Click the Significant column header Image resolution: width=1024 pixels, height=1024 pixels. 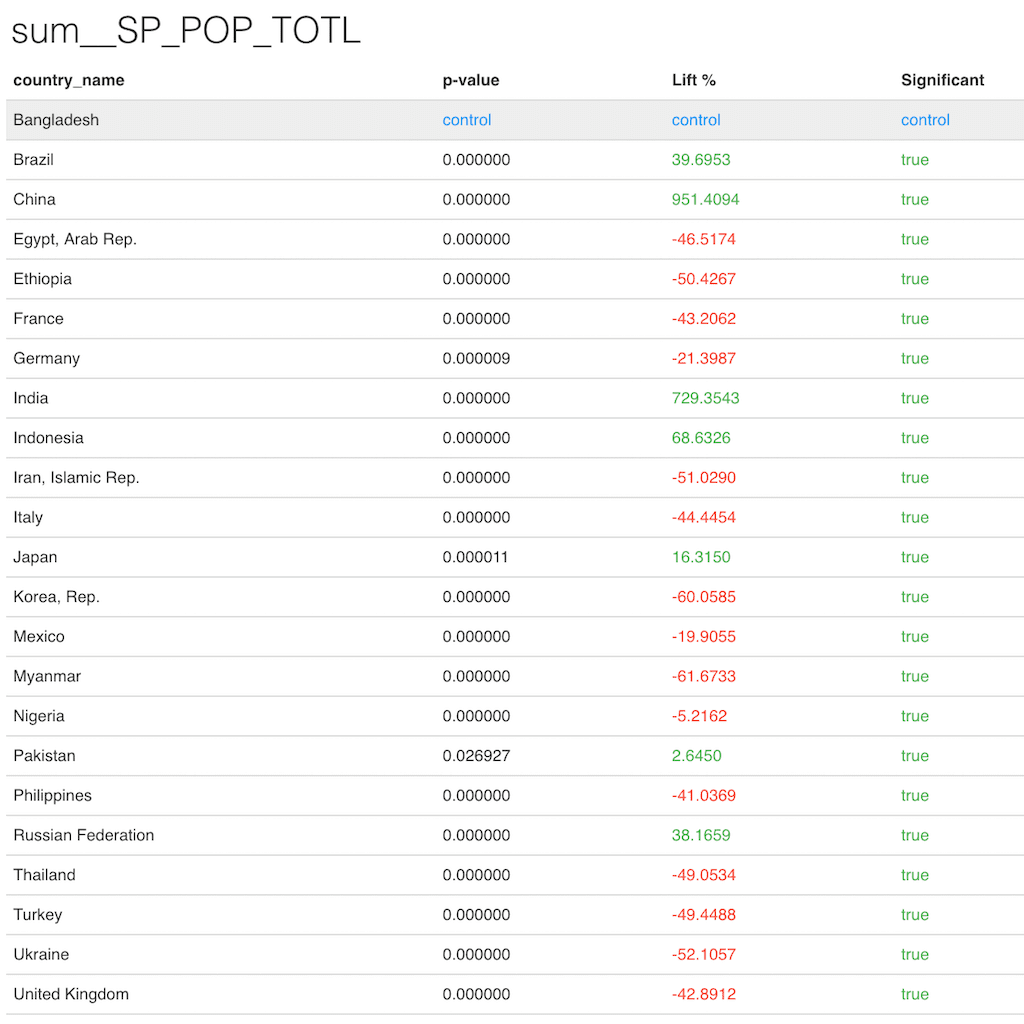[x=942, y=80]
